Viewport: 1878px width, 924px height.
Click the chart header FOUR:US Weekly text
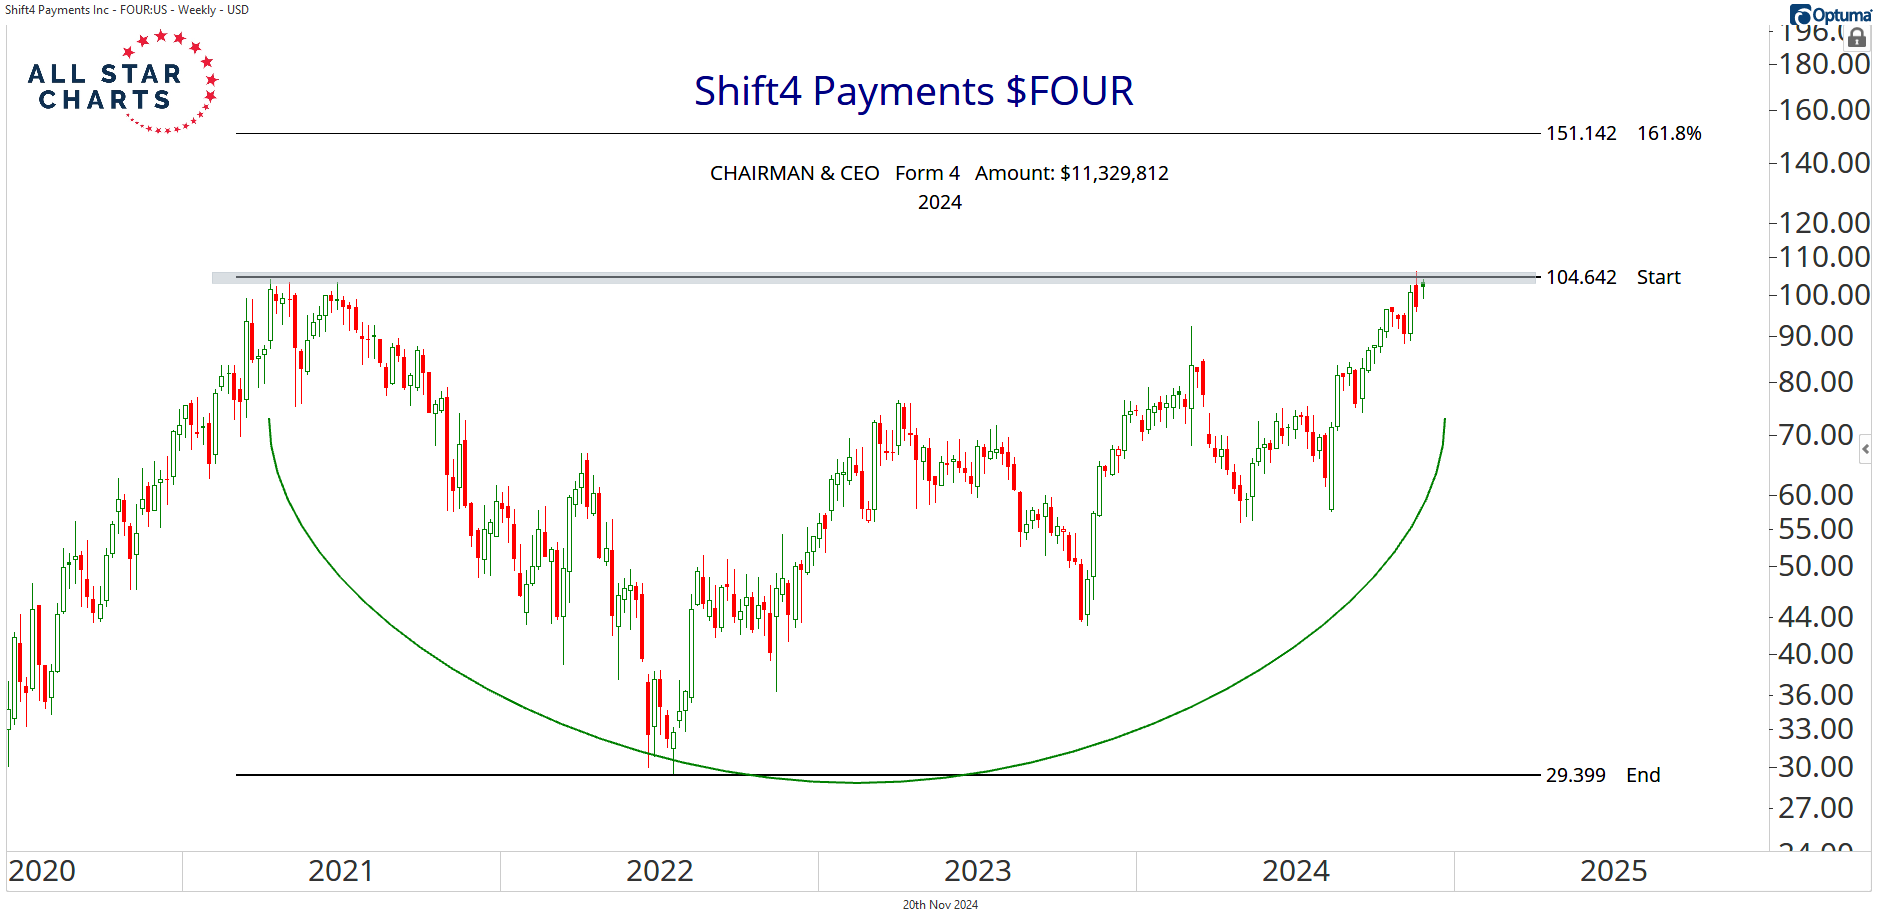[x=127, y=10]
